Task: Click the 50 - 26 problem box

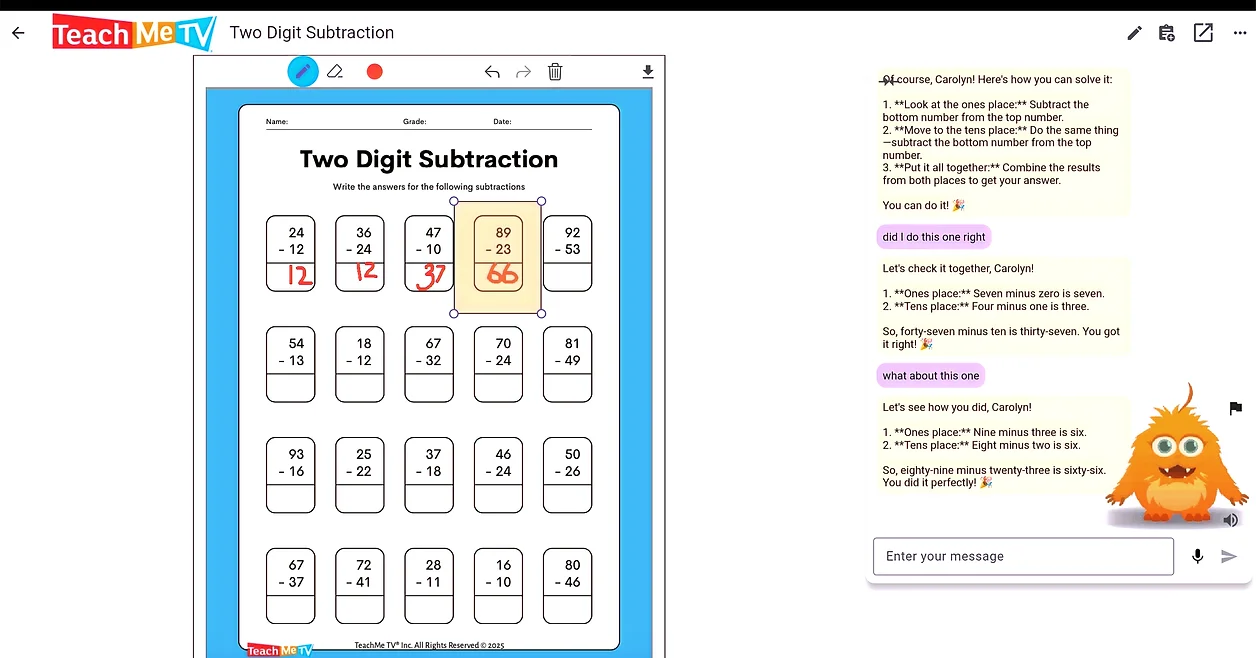Action: 567,475
